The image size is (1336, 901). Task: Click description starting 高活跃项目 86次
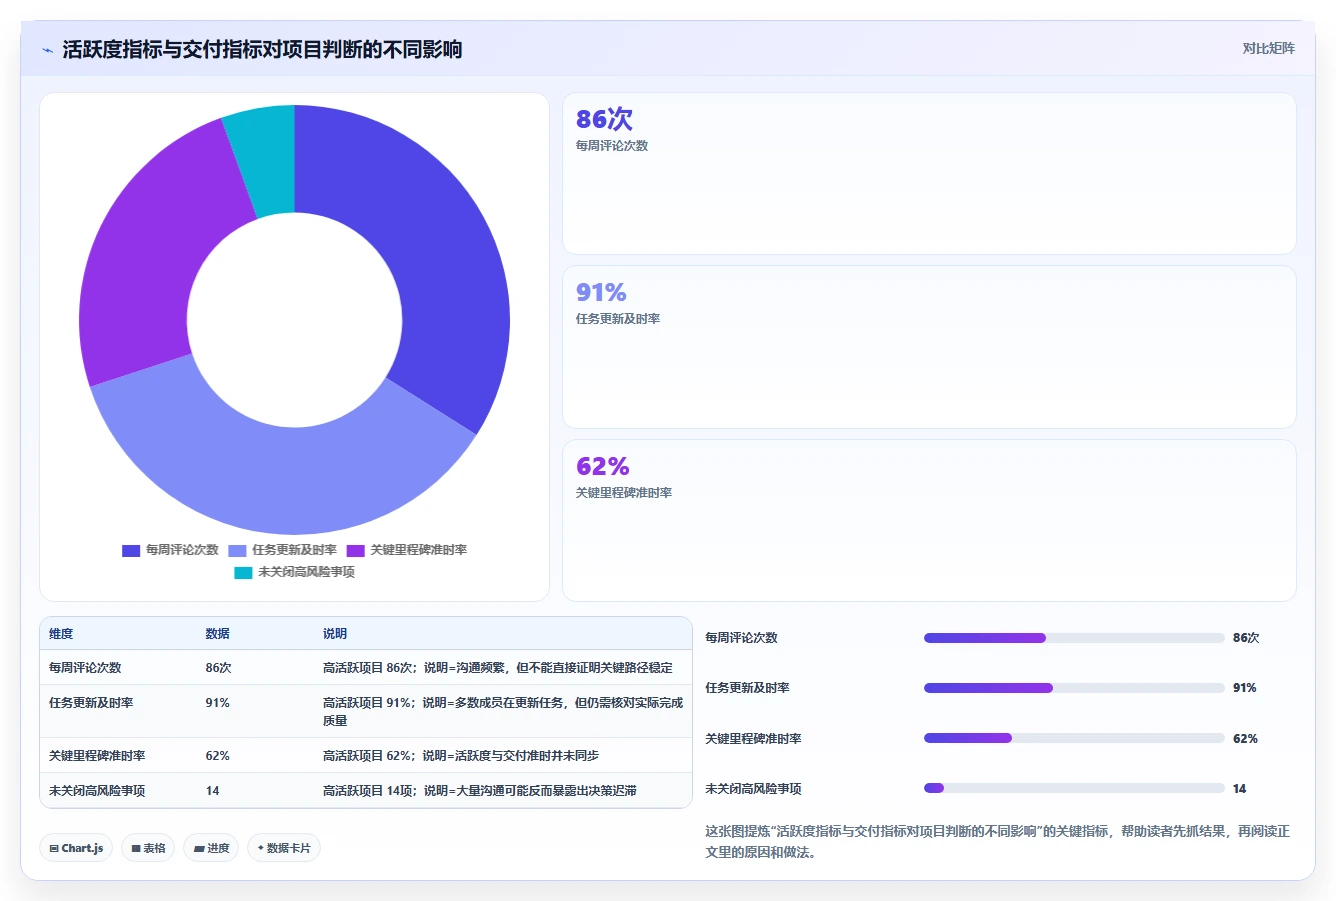(x=498, y=668)
